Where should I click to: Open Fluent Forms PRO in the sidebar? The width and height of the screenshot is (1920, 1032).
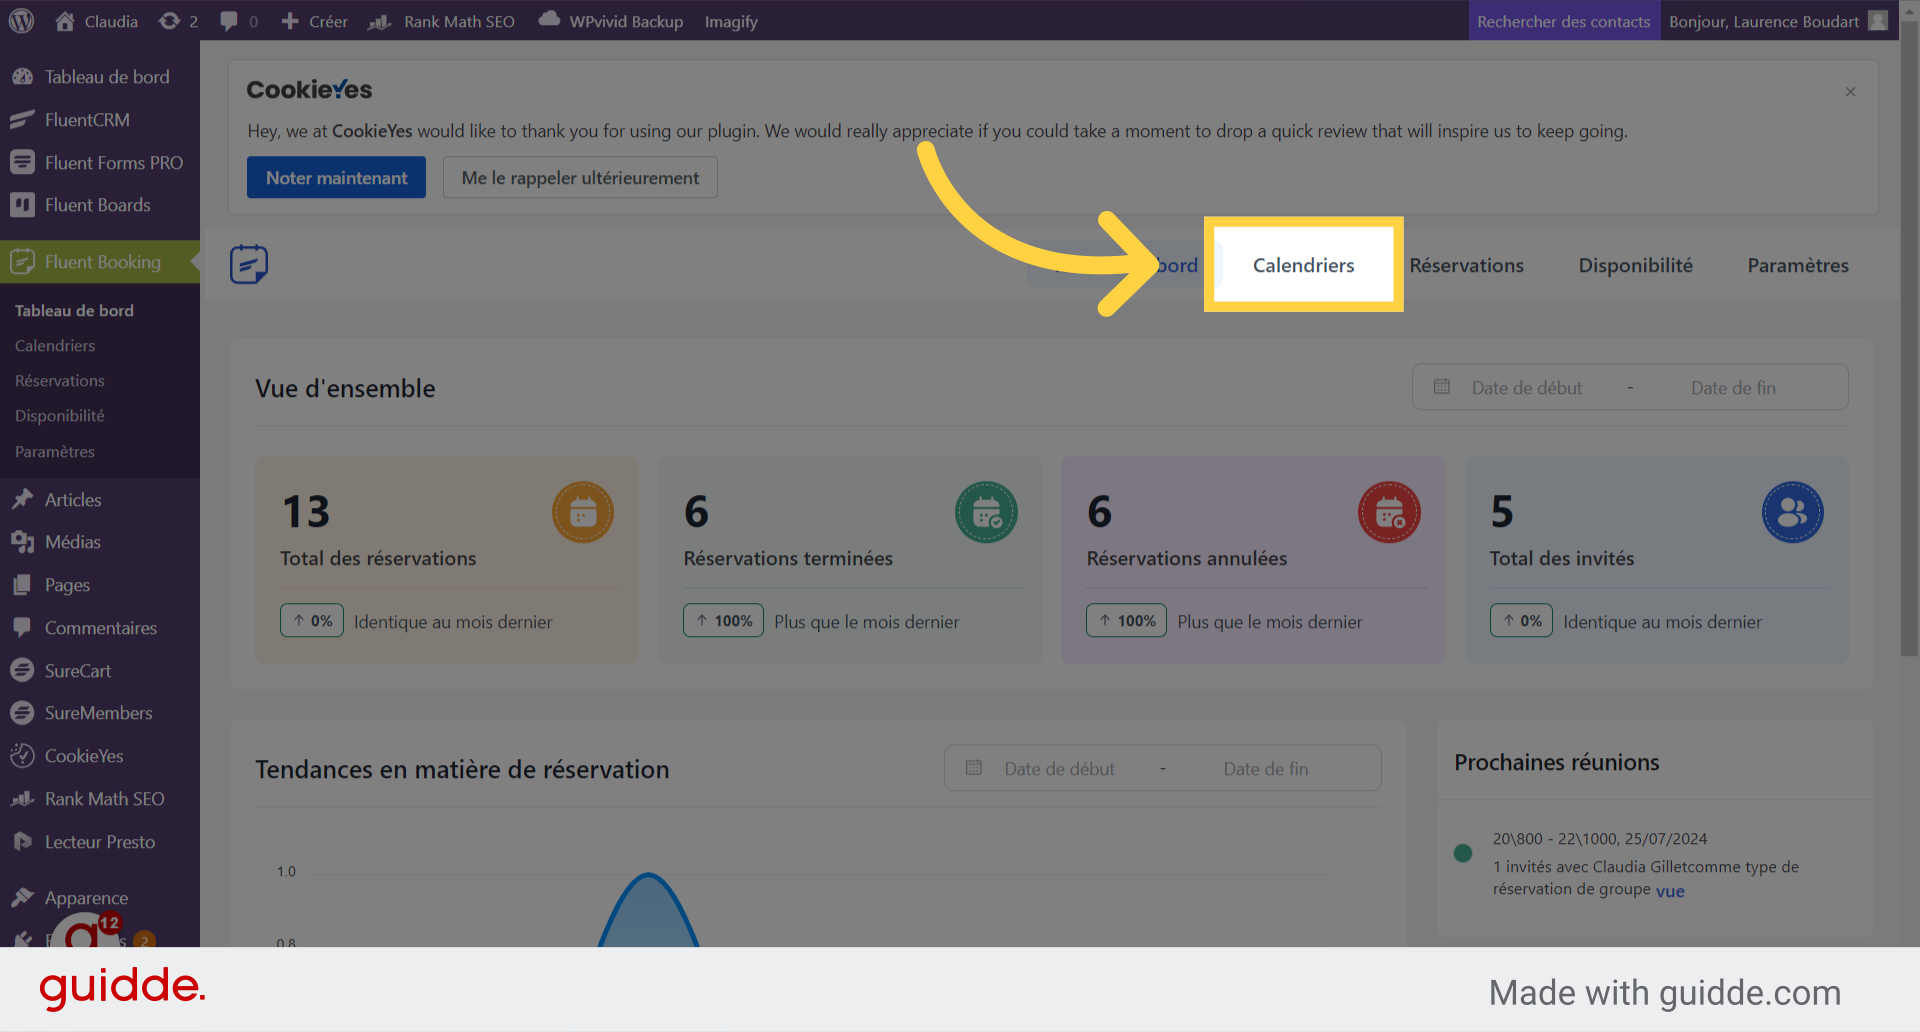100,163
